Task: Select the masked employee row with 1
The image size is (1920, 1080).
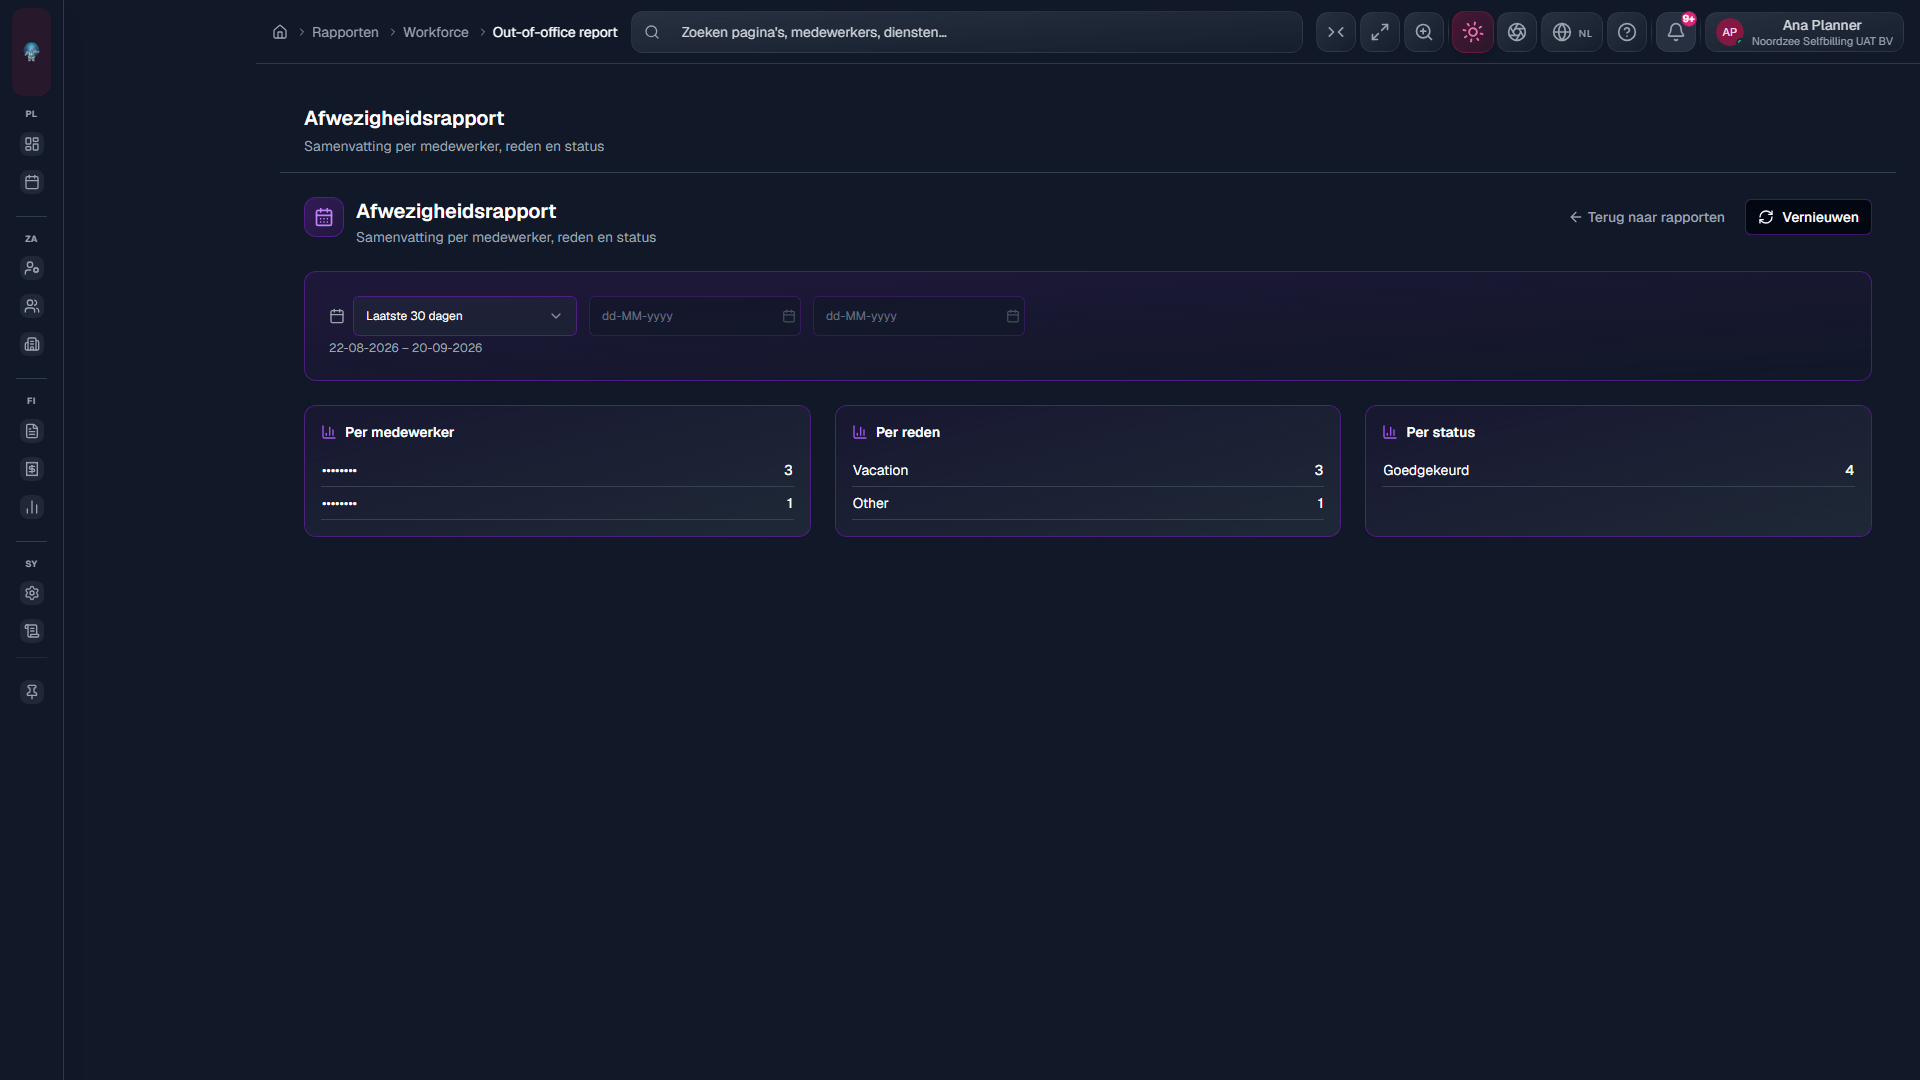Action: pyautogui.click(x=557, y=503)
